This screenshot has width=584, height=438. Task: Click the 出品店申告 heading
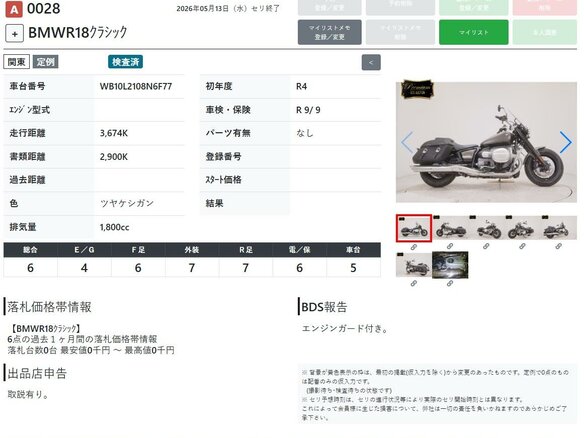tap(37, 373)
